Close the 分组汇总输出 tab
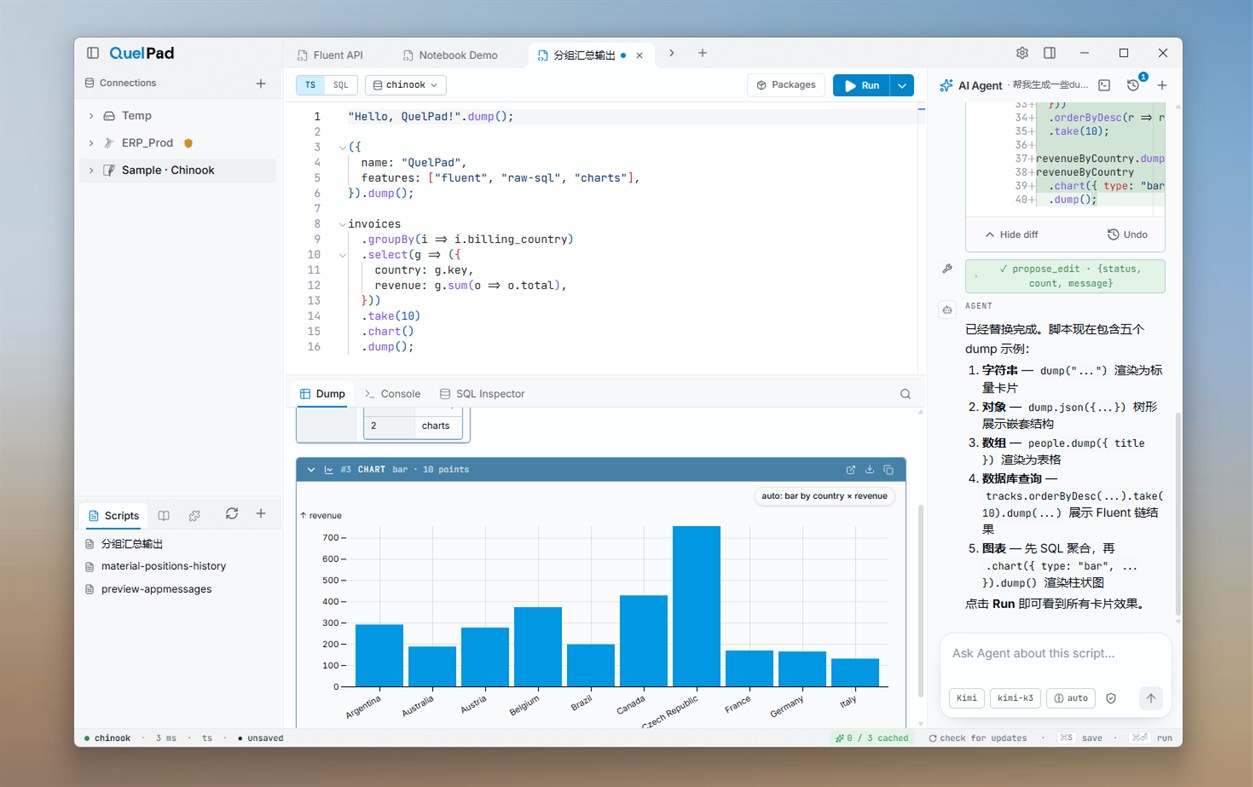The width and height of the screenshot is (1253, 787). [639, 55]
